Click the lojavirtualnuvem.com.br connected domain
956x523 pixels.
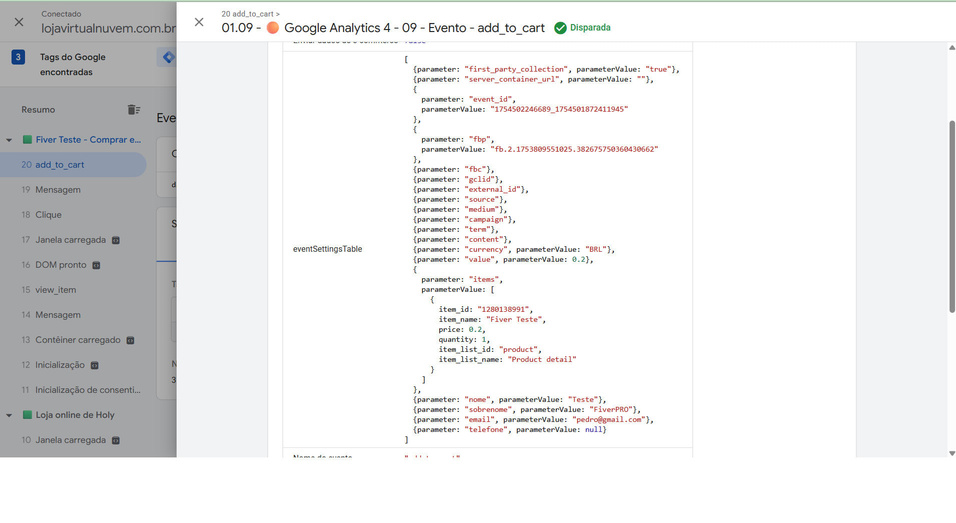tap(109, 28)
